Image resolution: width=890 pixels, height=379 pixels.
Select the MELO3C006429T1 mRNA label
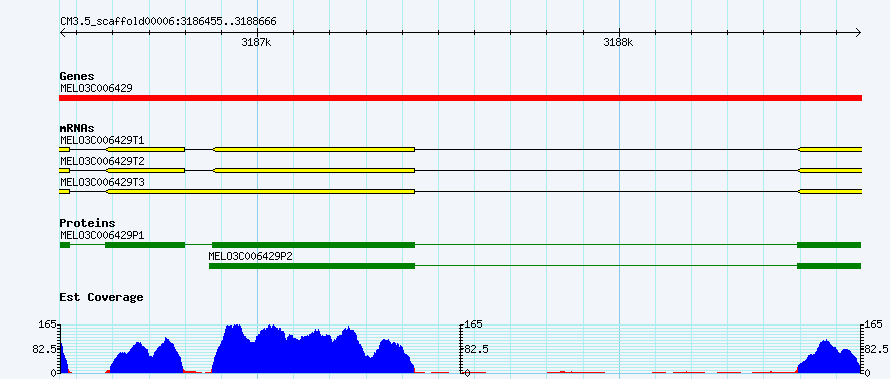tap(102, 140)
